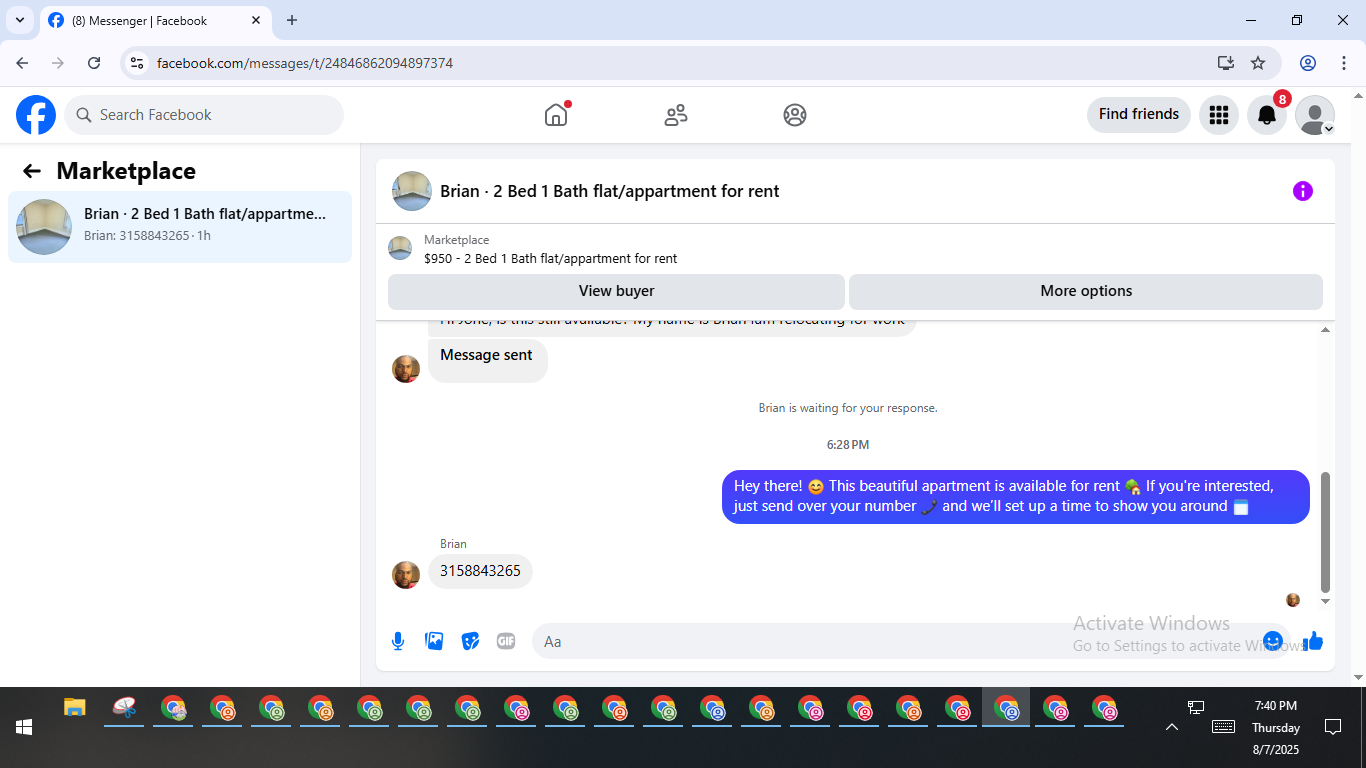This screenshot has width=1366, height=768.
Task: Launch File Explorer from the taskbar
Action: (x=75, y=708)
